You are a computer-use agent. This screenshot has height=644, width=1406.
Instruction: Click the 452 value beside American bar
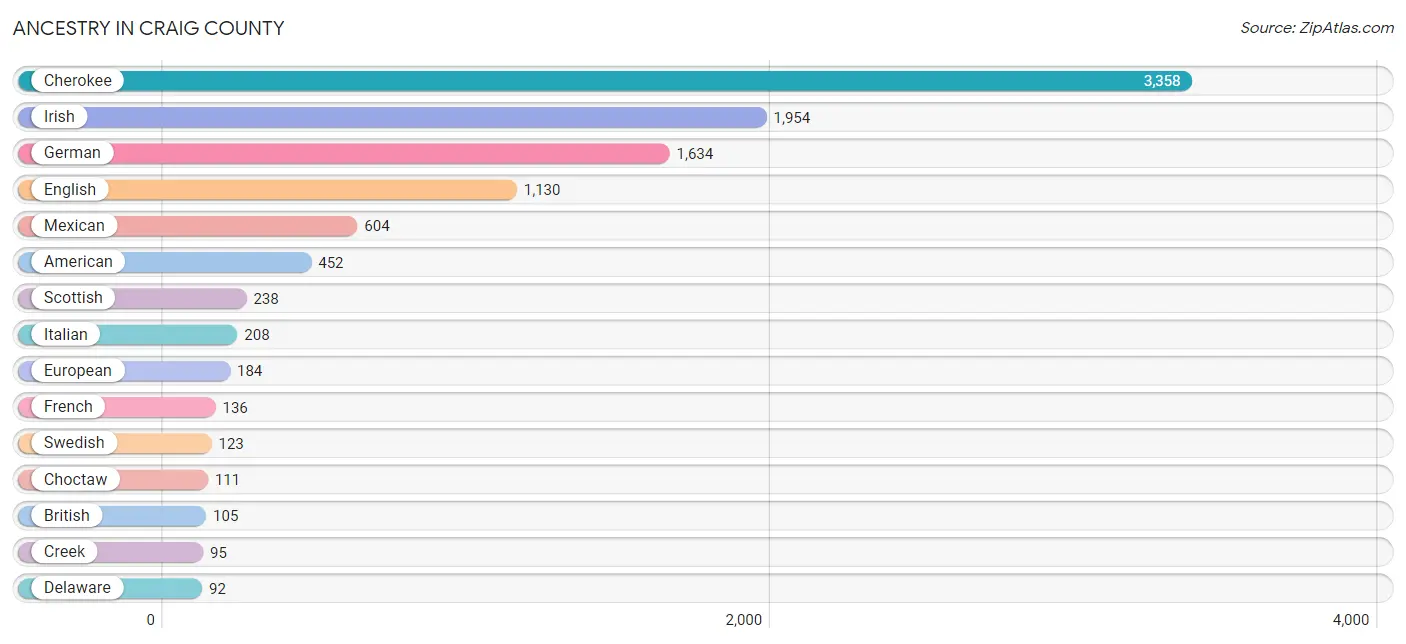(x=331, y=262)
